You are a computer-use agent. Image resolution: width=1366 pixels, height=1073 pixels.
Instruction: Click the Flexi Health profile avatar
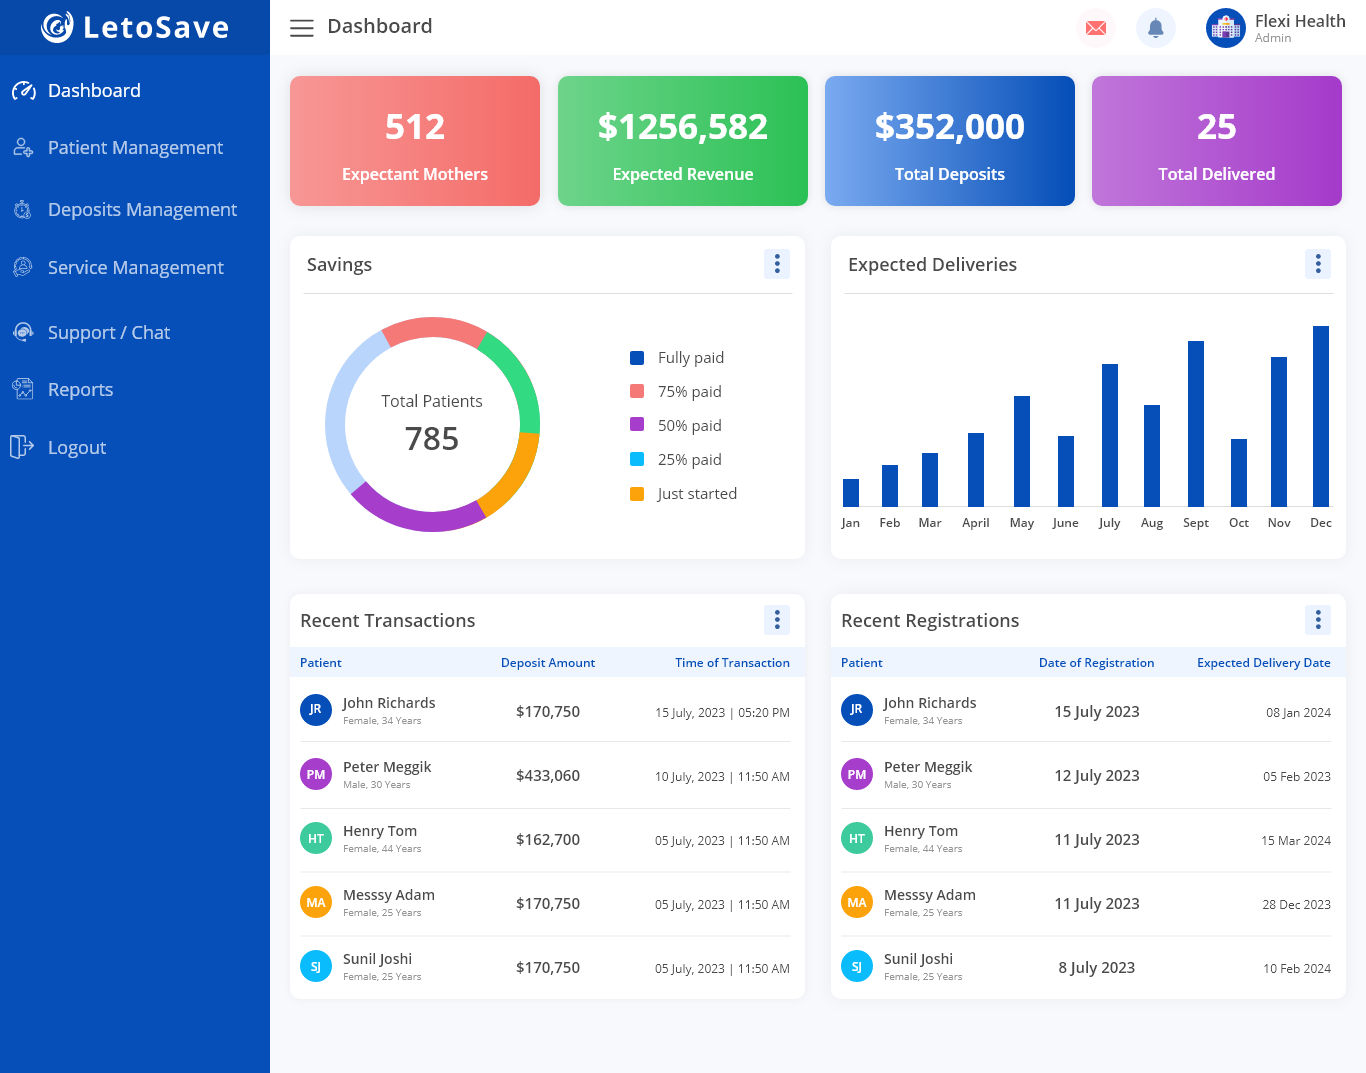(x=1225, y=28)
